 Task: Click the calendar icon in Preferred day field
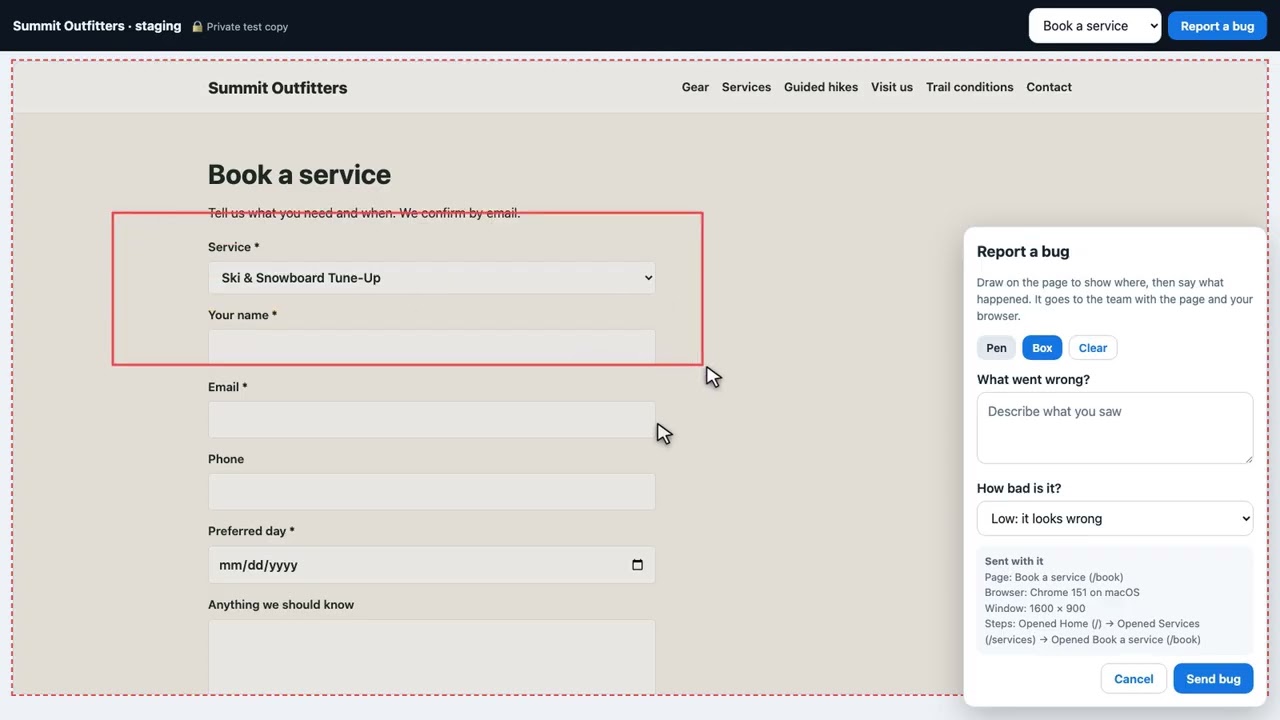637,565
